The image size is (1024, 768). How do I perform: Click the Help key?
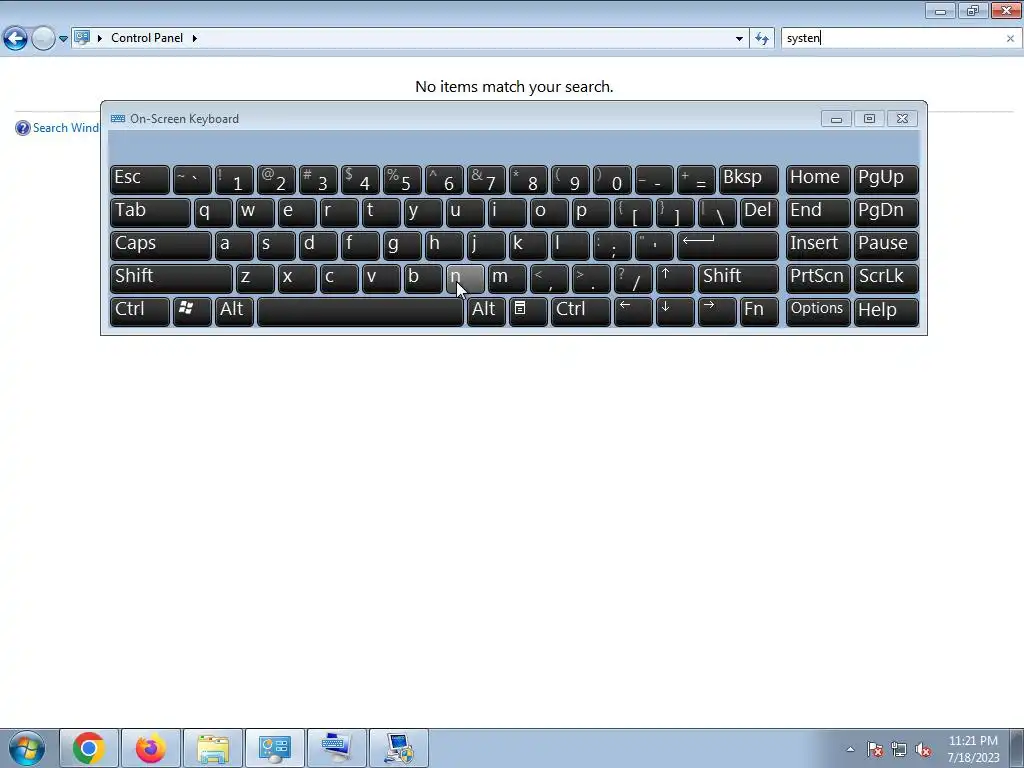(886, 312)
